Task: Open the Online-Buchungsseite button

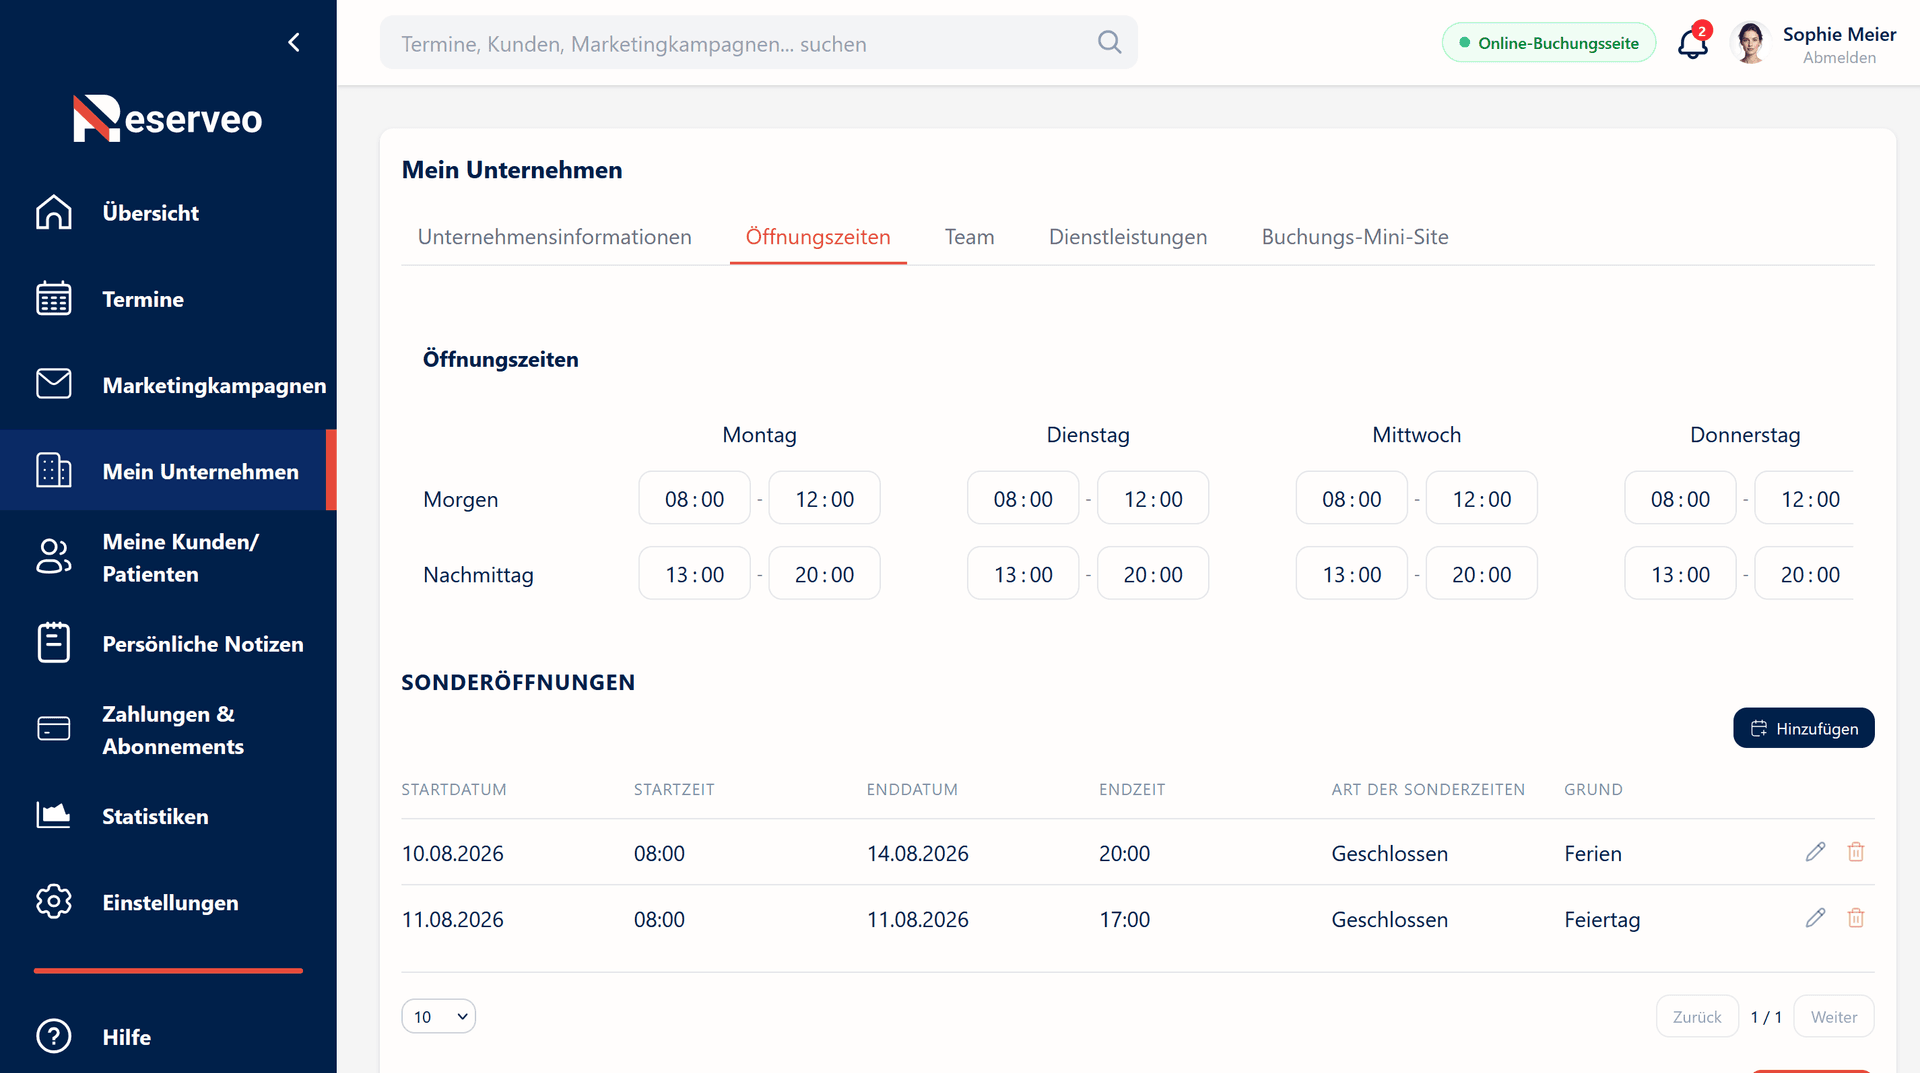Action: tap(1548, 43)
